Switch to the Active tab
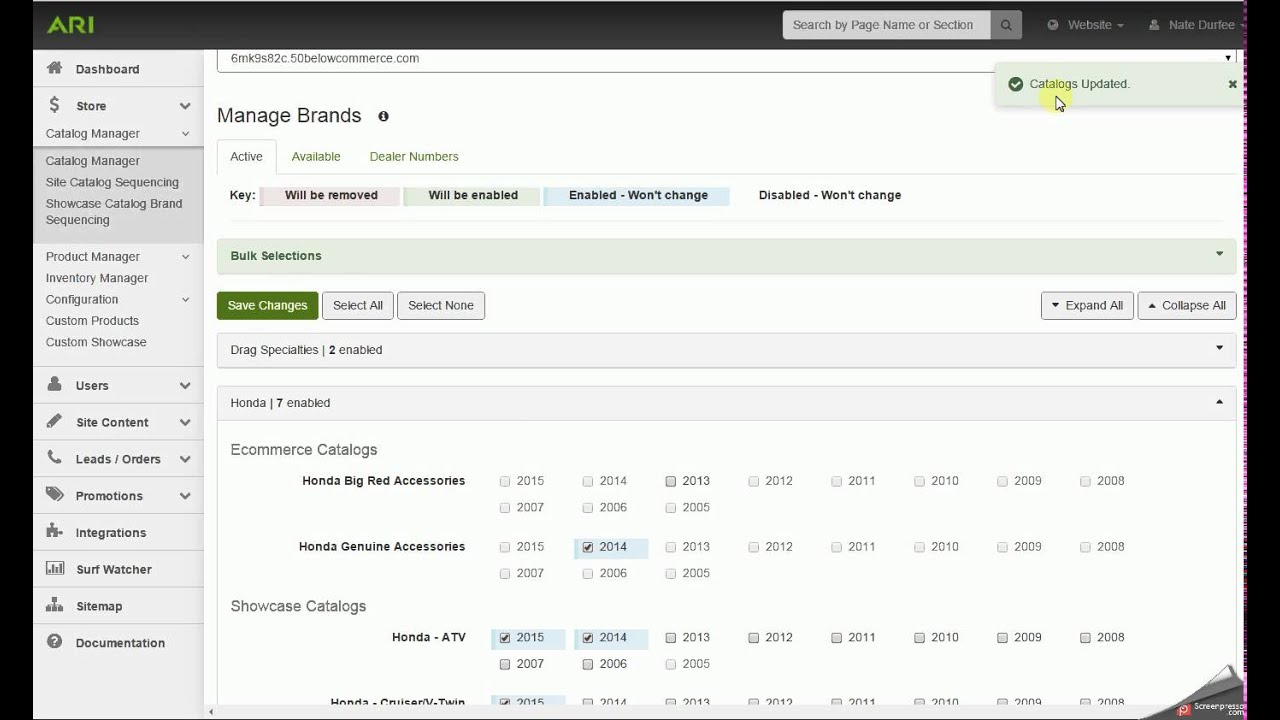 246,156
